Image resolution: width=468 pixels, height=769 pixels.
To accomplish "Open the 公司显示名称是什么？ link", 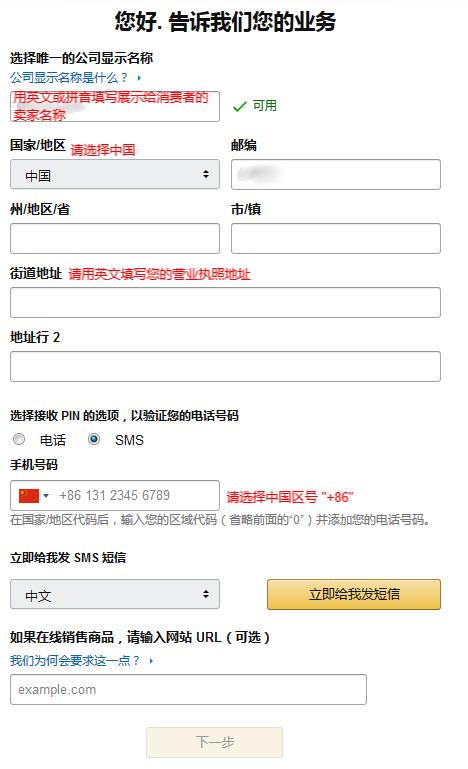I will (x=69, y=77).
